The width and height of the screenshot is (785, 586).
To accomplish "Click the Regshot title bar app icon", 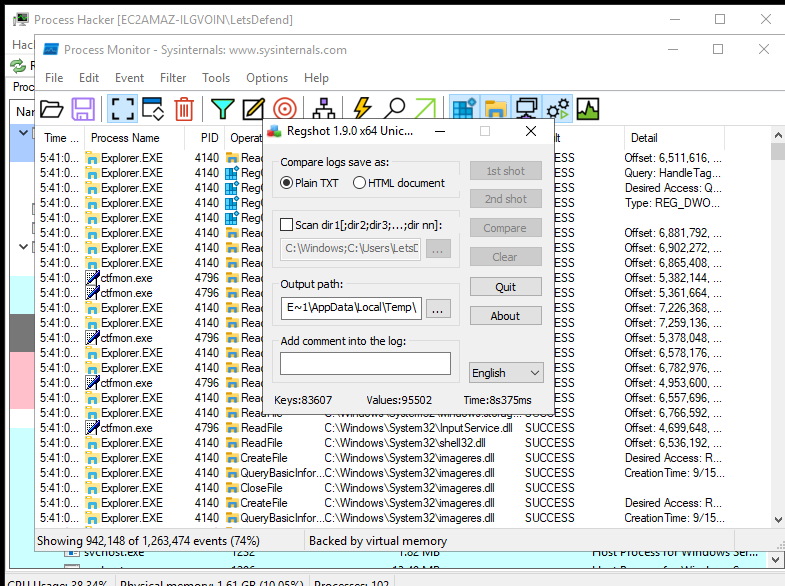I will coord(274,131).
